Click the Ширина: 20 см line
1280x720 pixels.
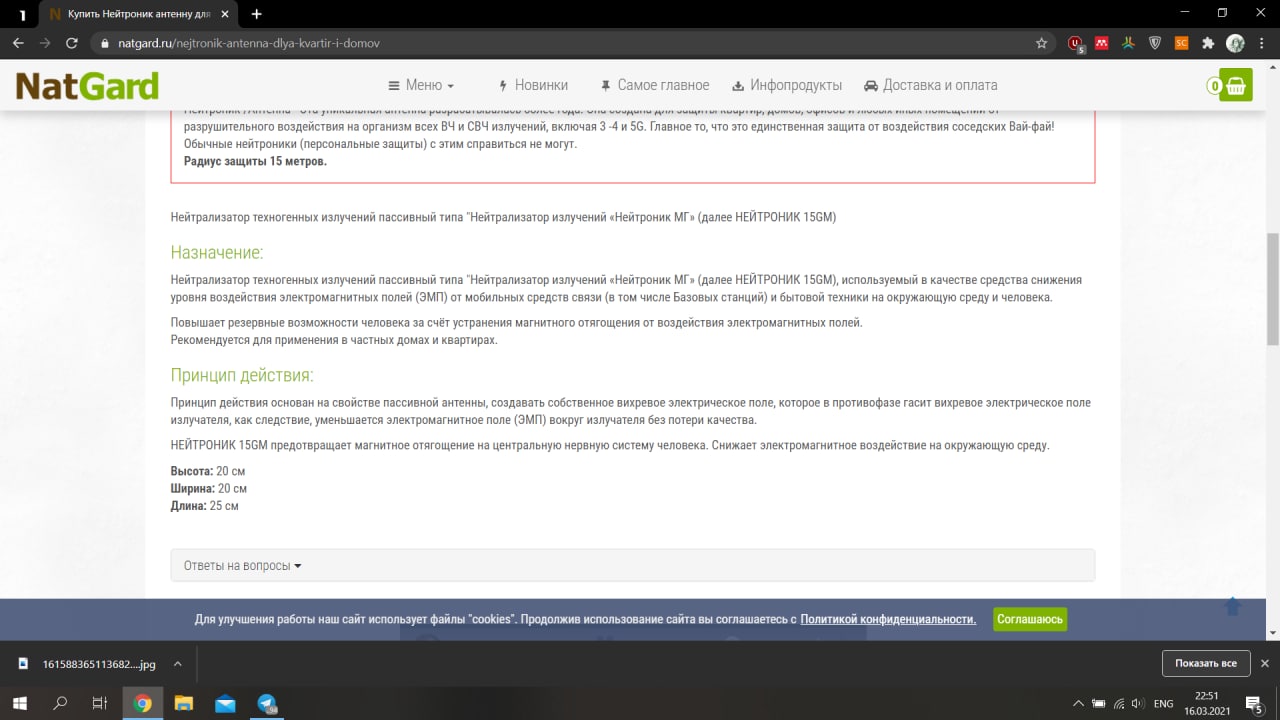(209, 489)
